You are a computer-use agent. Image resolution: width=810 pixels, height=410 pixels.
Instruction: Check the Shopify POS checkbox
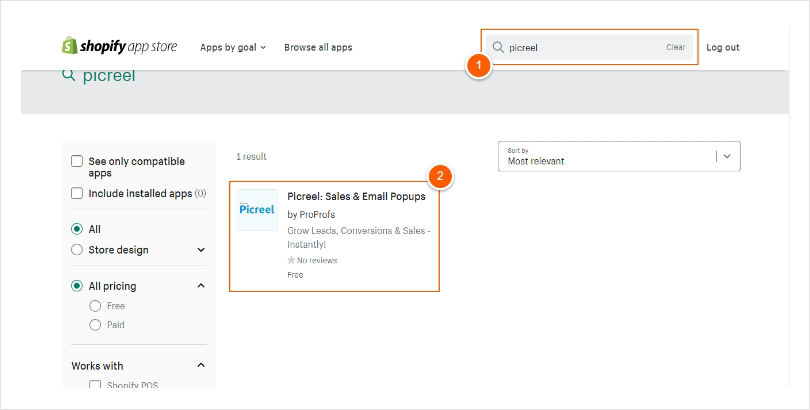(95, 385)
